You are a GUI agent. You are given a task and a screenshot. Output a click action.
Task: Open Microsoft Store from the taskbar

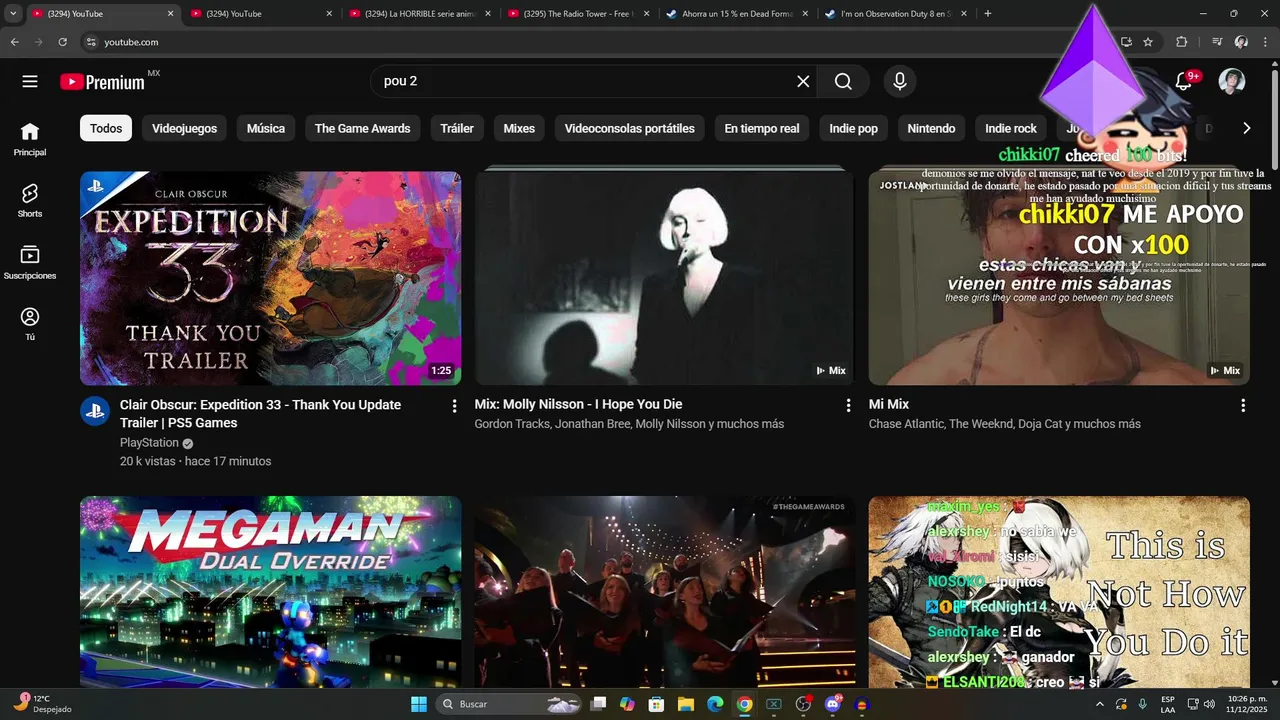[x=656, y=704]
